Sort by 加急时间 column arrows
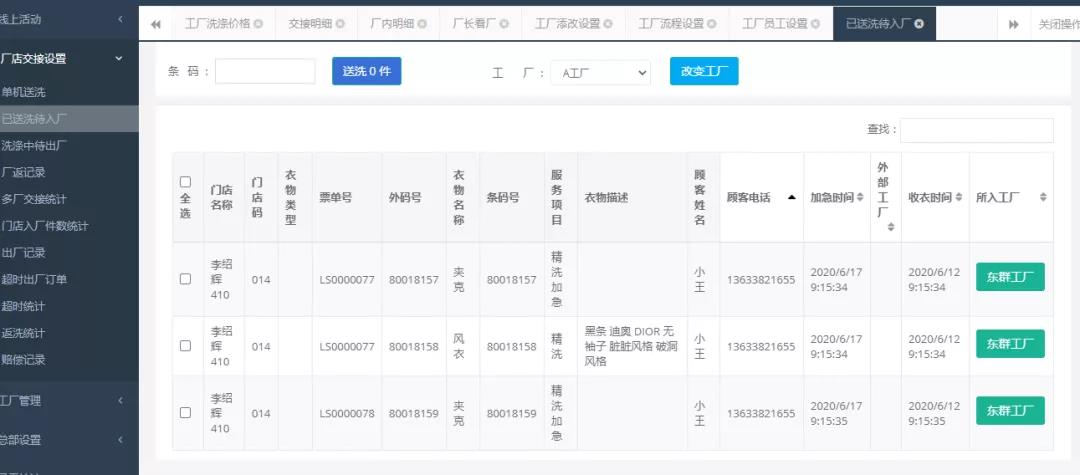Screen dimensions: 1080x475 860,198
